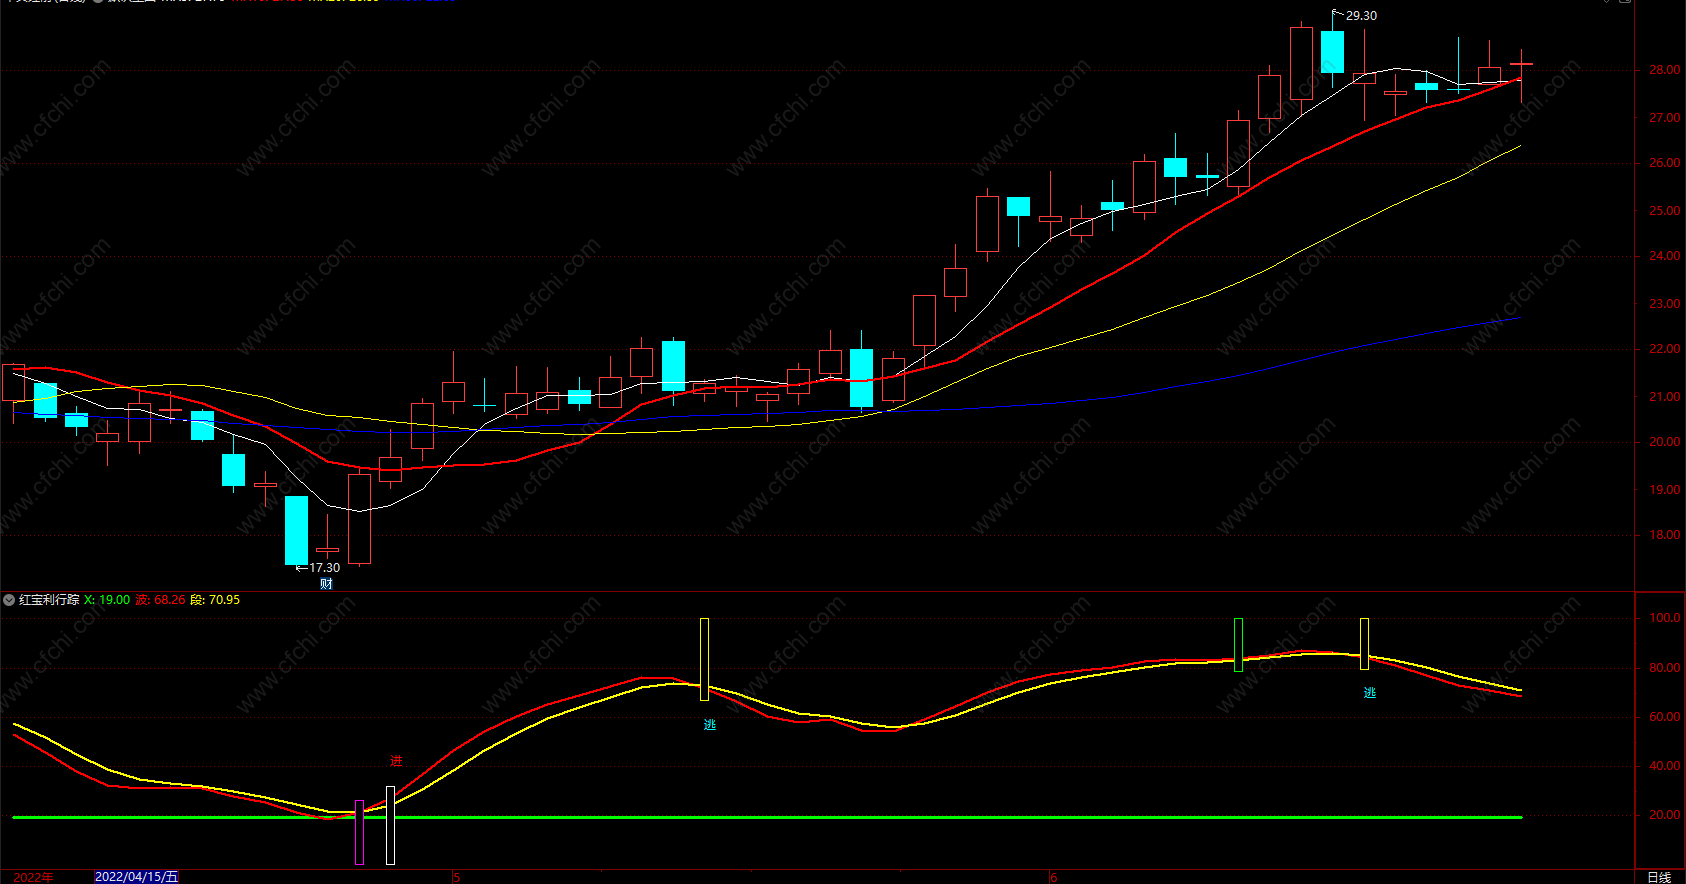Click the 财 marker below the 17.30 low

pos(326,584)
